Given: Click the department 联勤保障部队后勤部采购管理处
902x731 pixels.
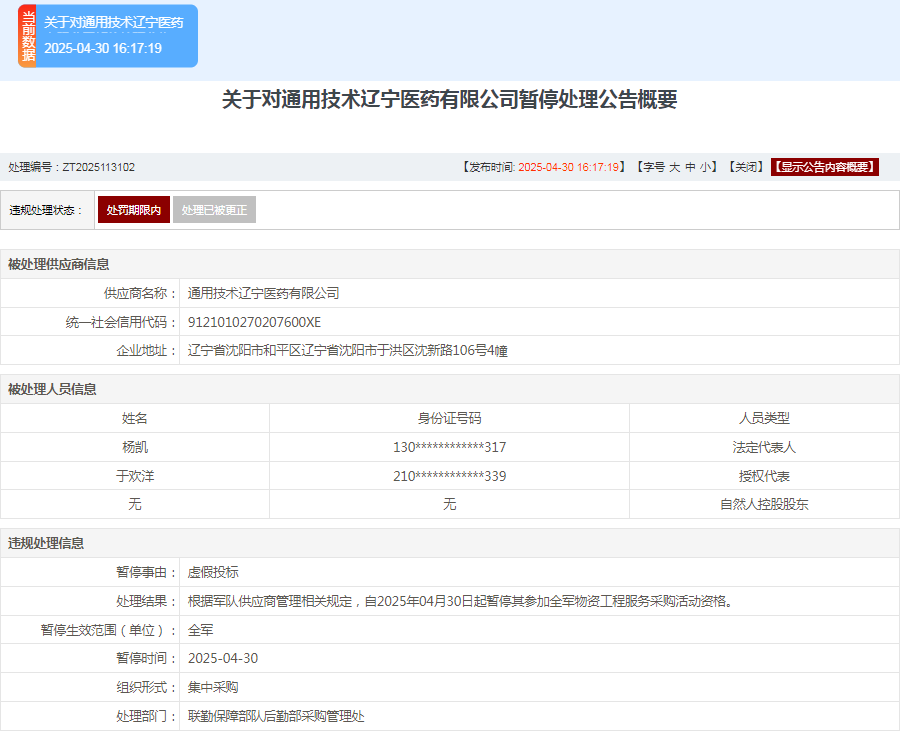Looking at the screenshot, I should click(x=276, y=716).
